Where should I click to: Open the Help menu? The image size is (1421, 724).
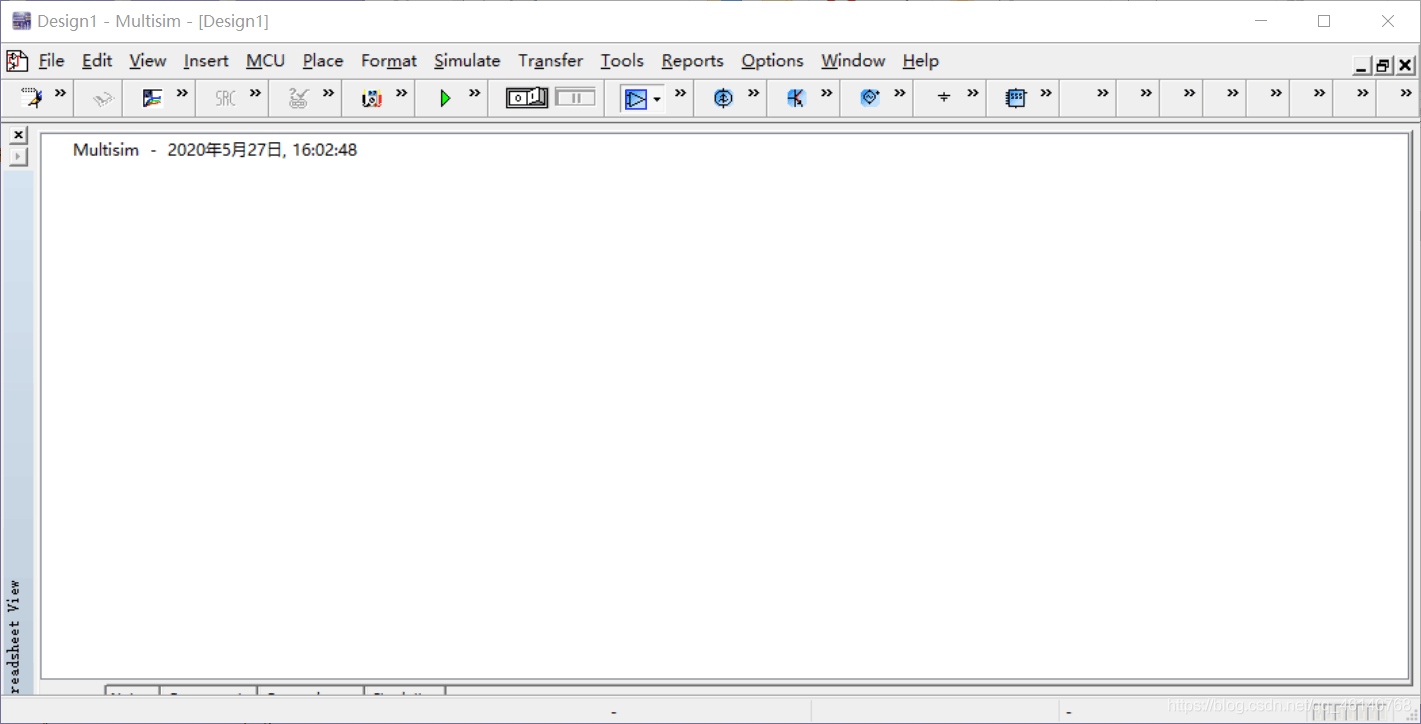coord(920,61)
